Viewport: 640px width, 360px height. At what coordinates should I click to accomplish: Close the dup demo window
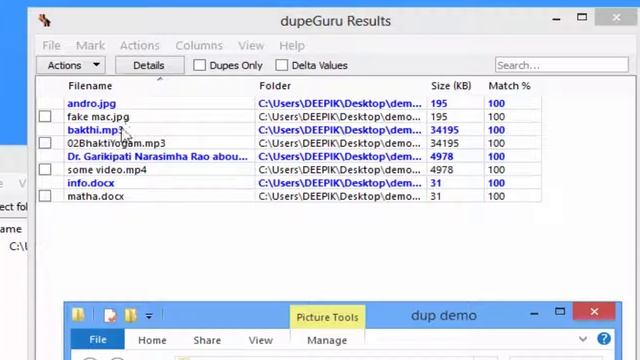594,312
